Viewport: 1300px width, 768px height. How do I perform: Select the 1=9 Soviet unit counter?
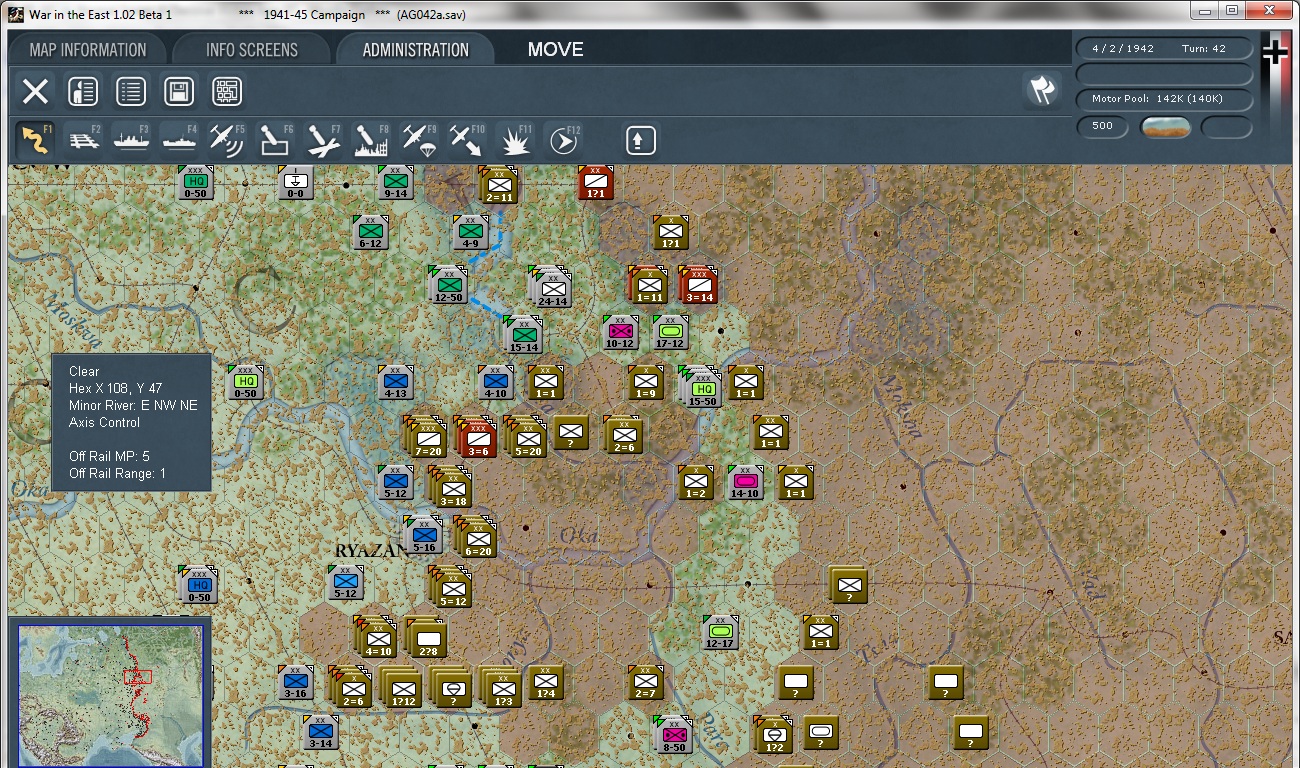645,382
